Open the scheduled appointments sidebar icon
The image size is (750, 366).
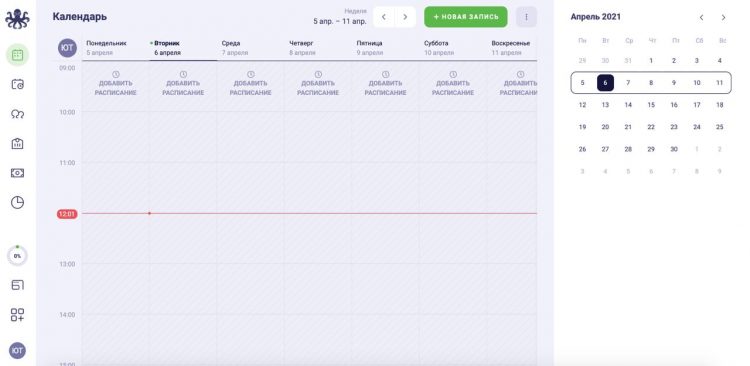point(17,85)
